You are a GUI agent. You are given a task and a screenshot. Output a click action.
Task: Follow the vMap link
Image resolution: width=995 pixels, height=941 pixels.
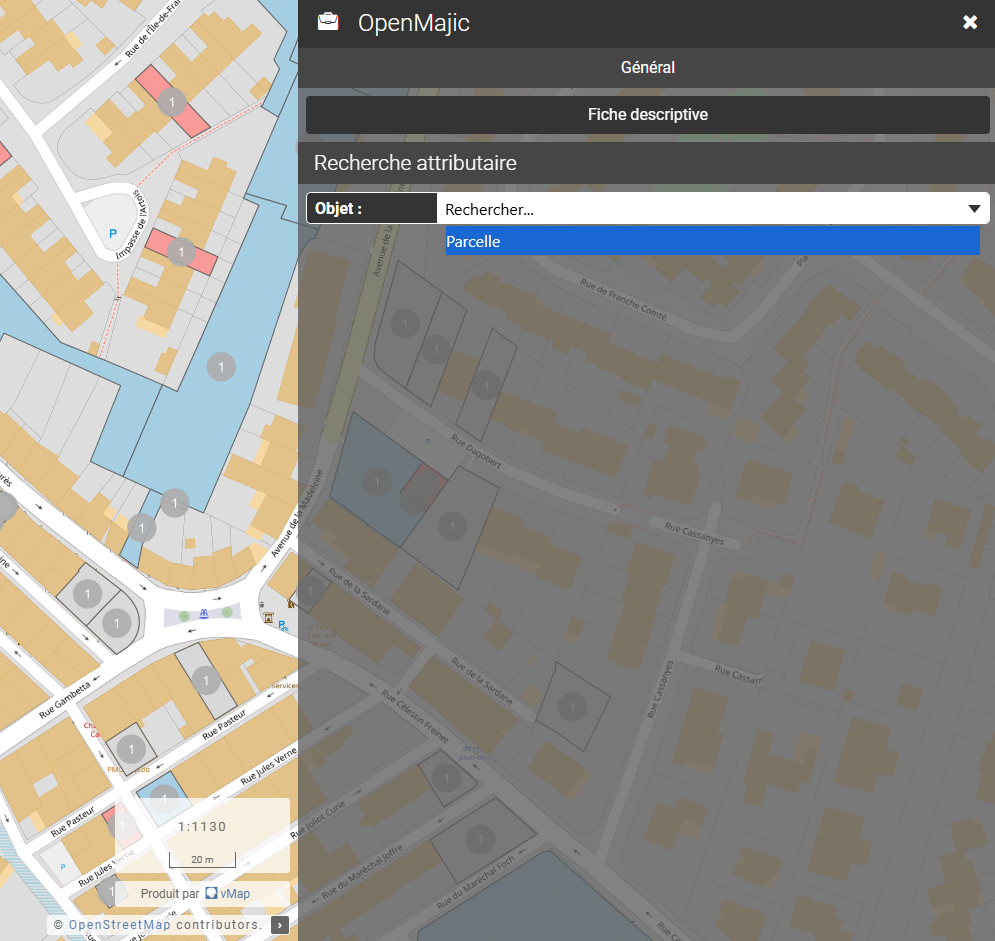click(x=228, y=893)
